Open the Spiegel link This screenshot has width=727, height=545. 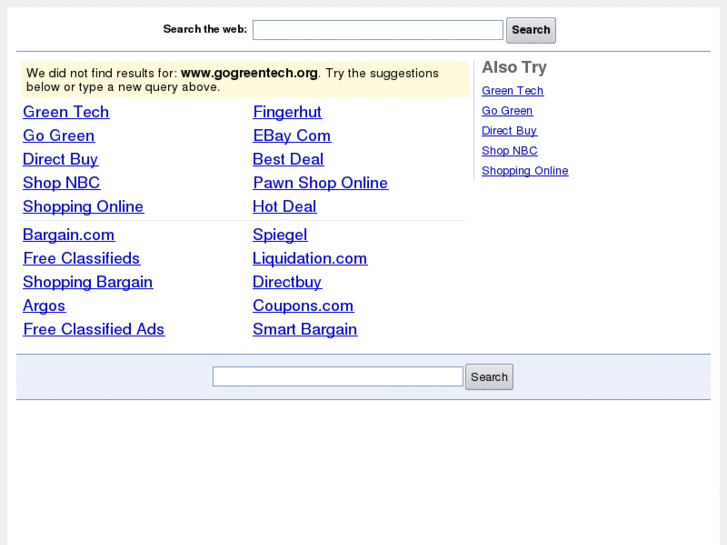(x=280, y=235)
